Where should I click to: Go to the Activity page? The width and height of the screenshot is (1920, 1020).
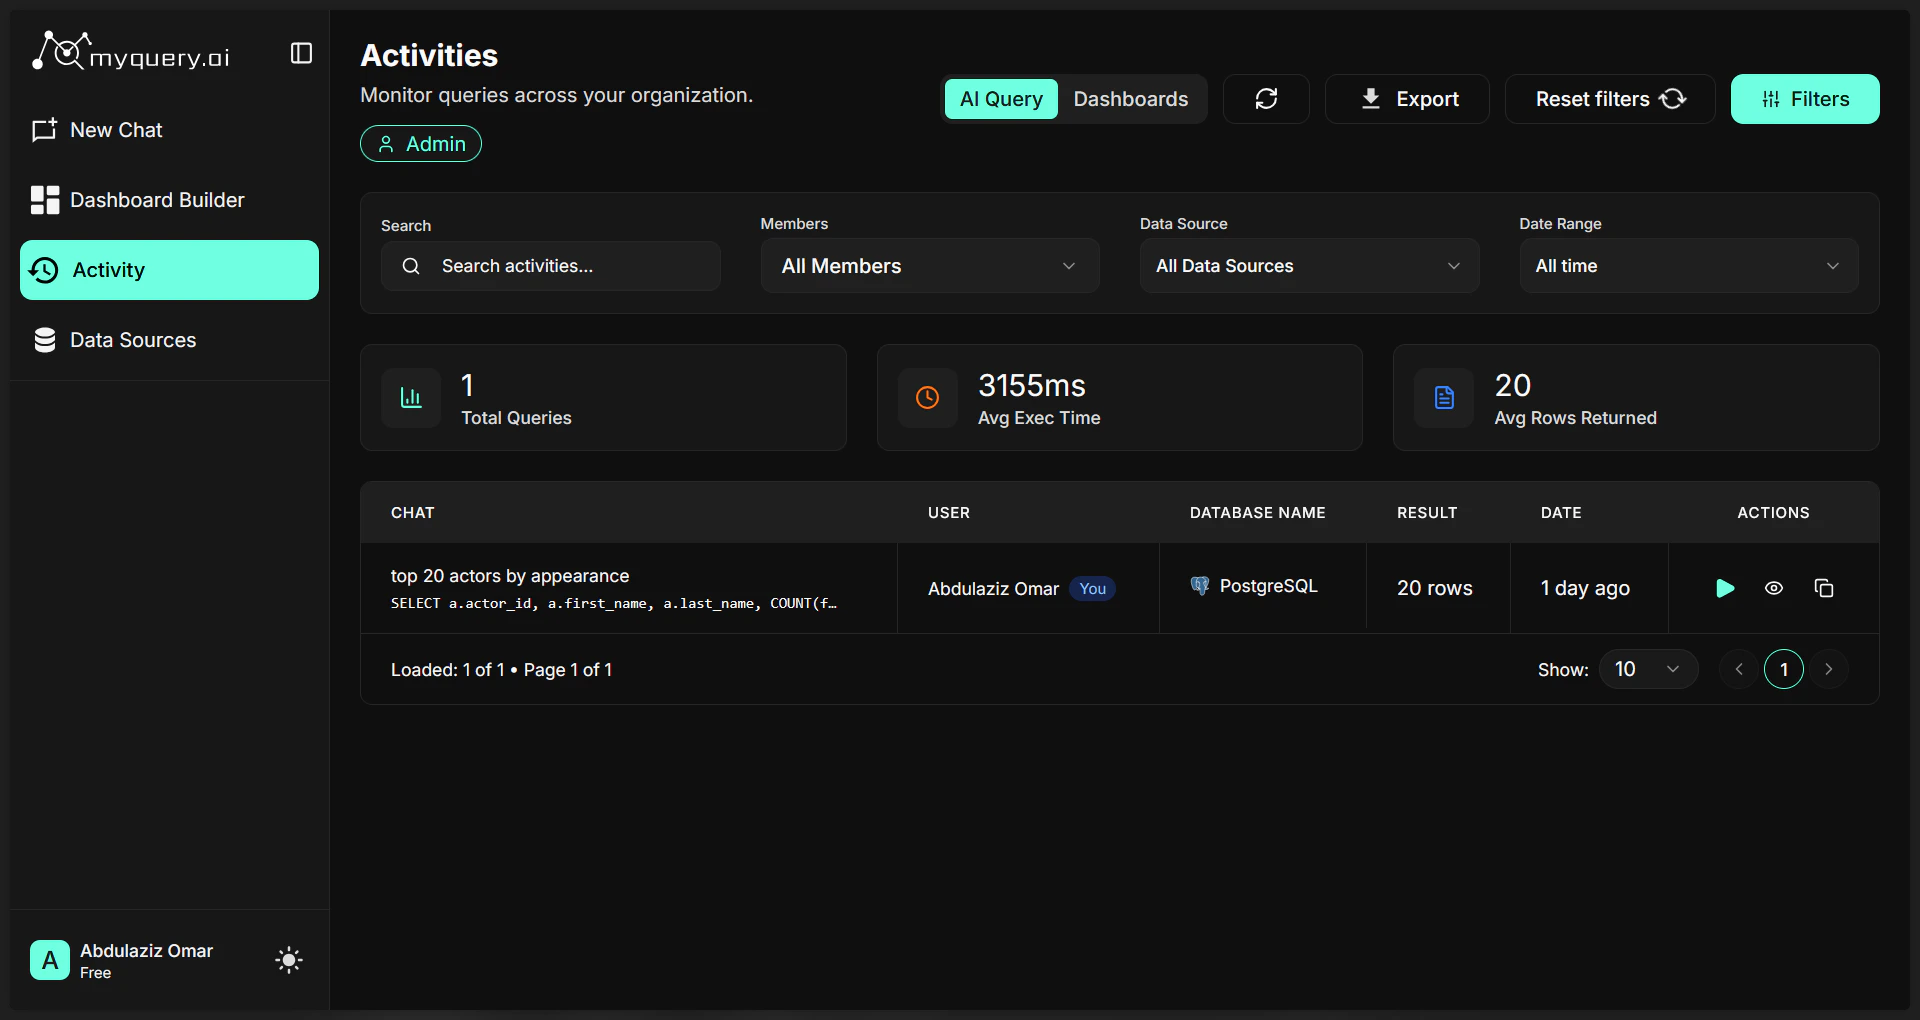pyautogui.click(x=169, y=270)
